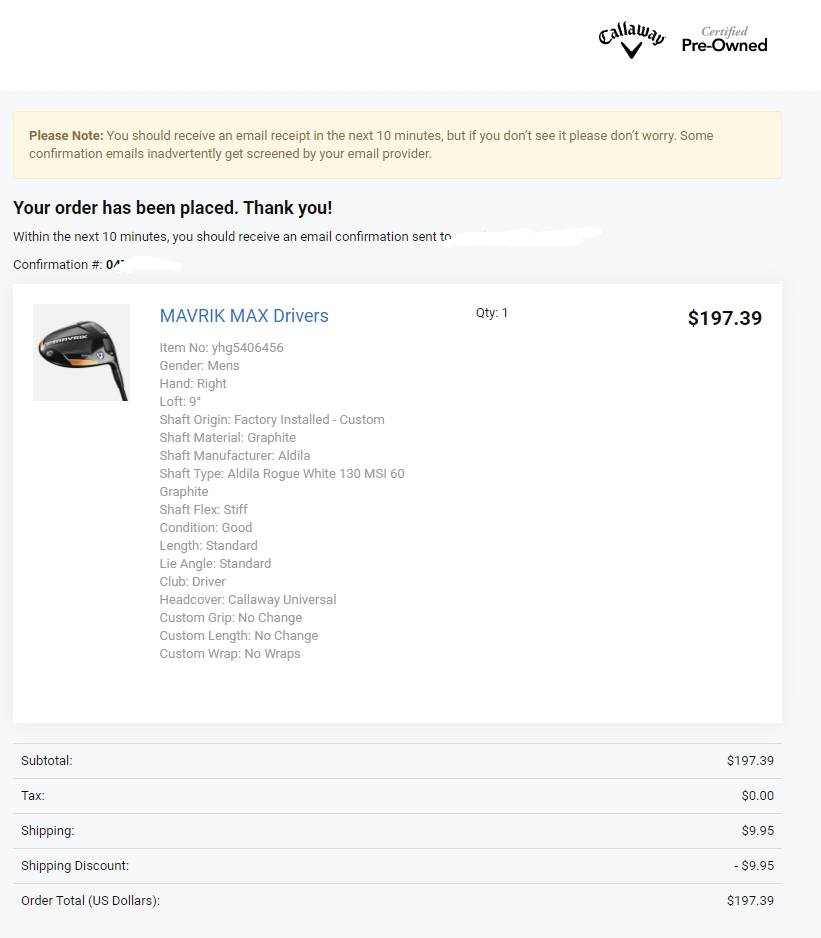Click the Certified Pre-Owned logo
821x938 pixels.
pyautogui.click(x=724, y=40)
